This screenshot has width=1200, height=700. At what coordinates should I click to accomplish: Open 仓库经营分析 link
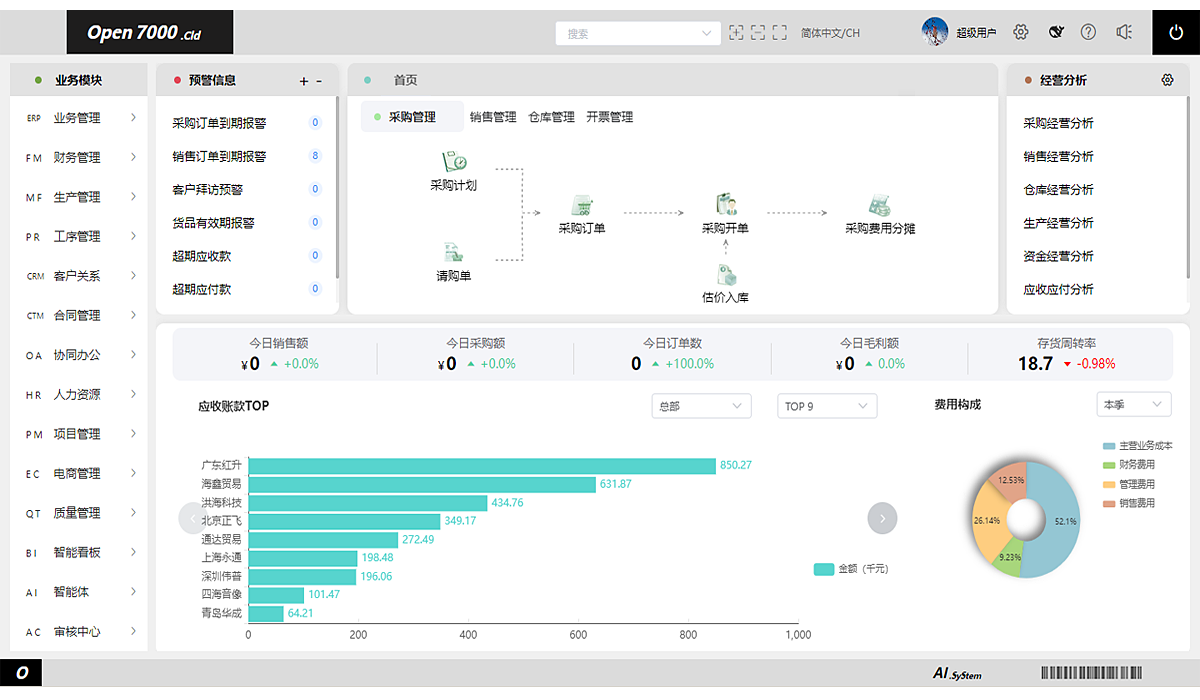click(1058, 189)
